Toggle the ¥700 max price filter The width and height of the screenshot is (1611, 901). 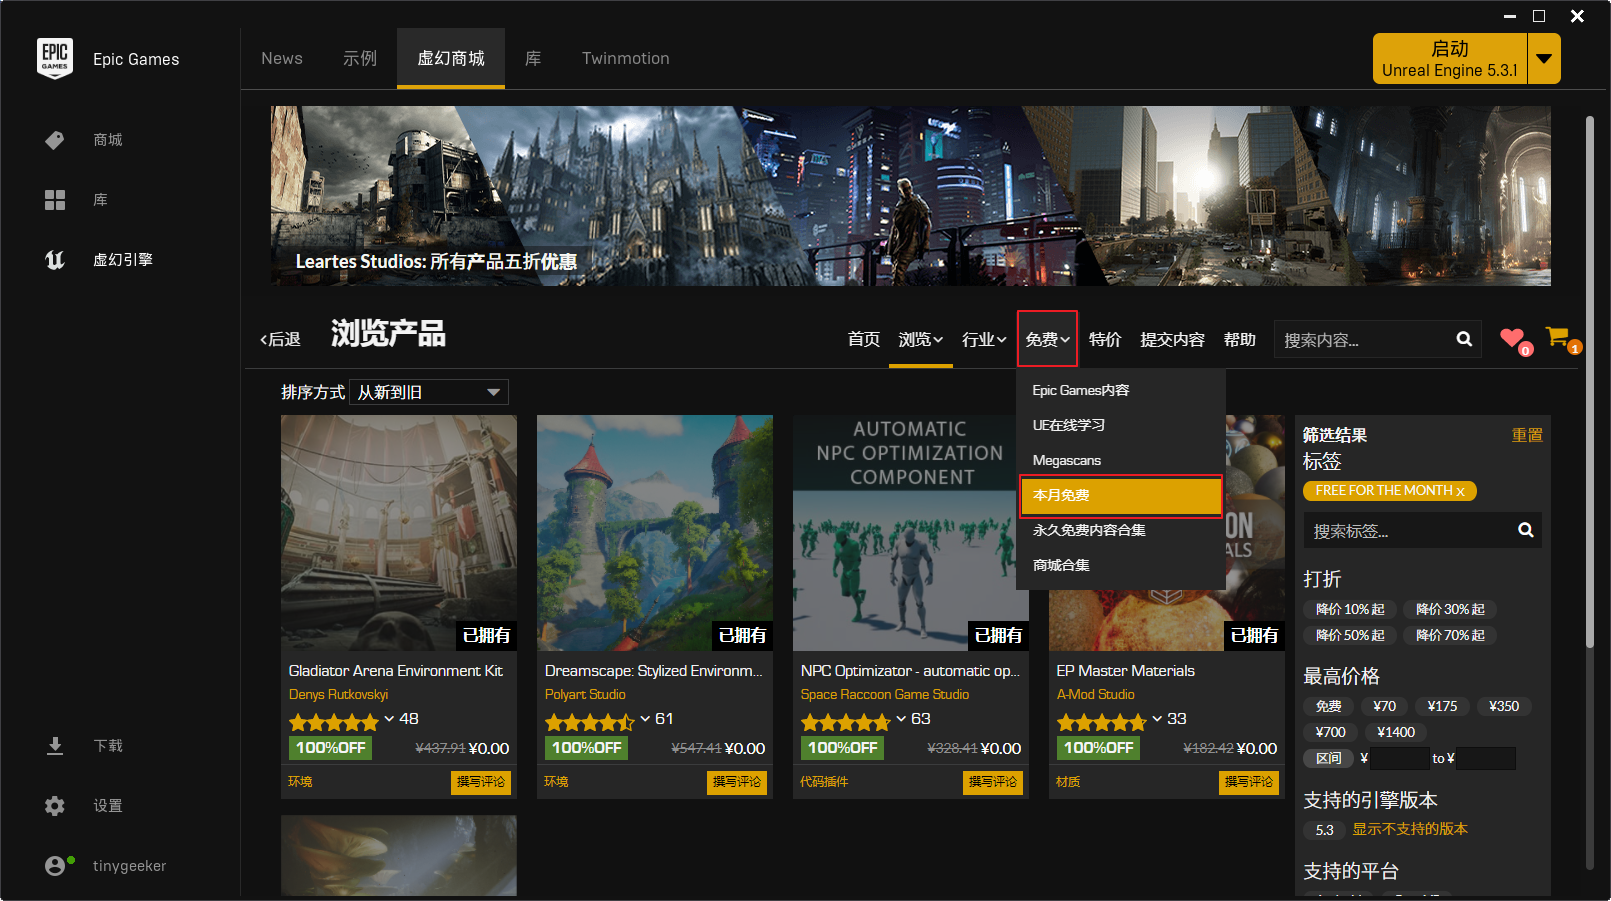1330,733
